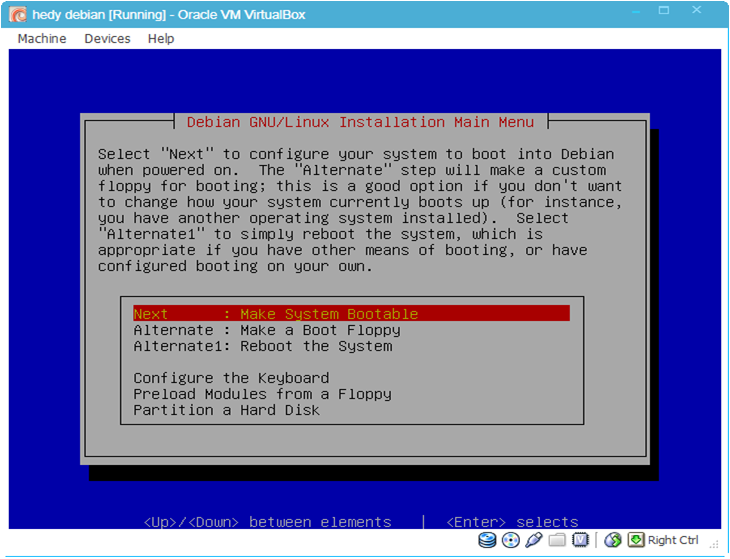Open the Help menu
Image resolution: width=730 pixels, height=559 pixels.
pyautogui.click(x=161, y=39)
